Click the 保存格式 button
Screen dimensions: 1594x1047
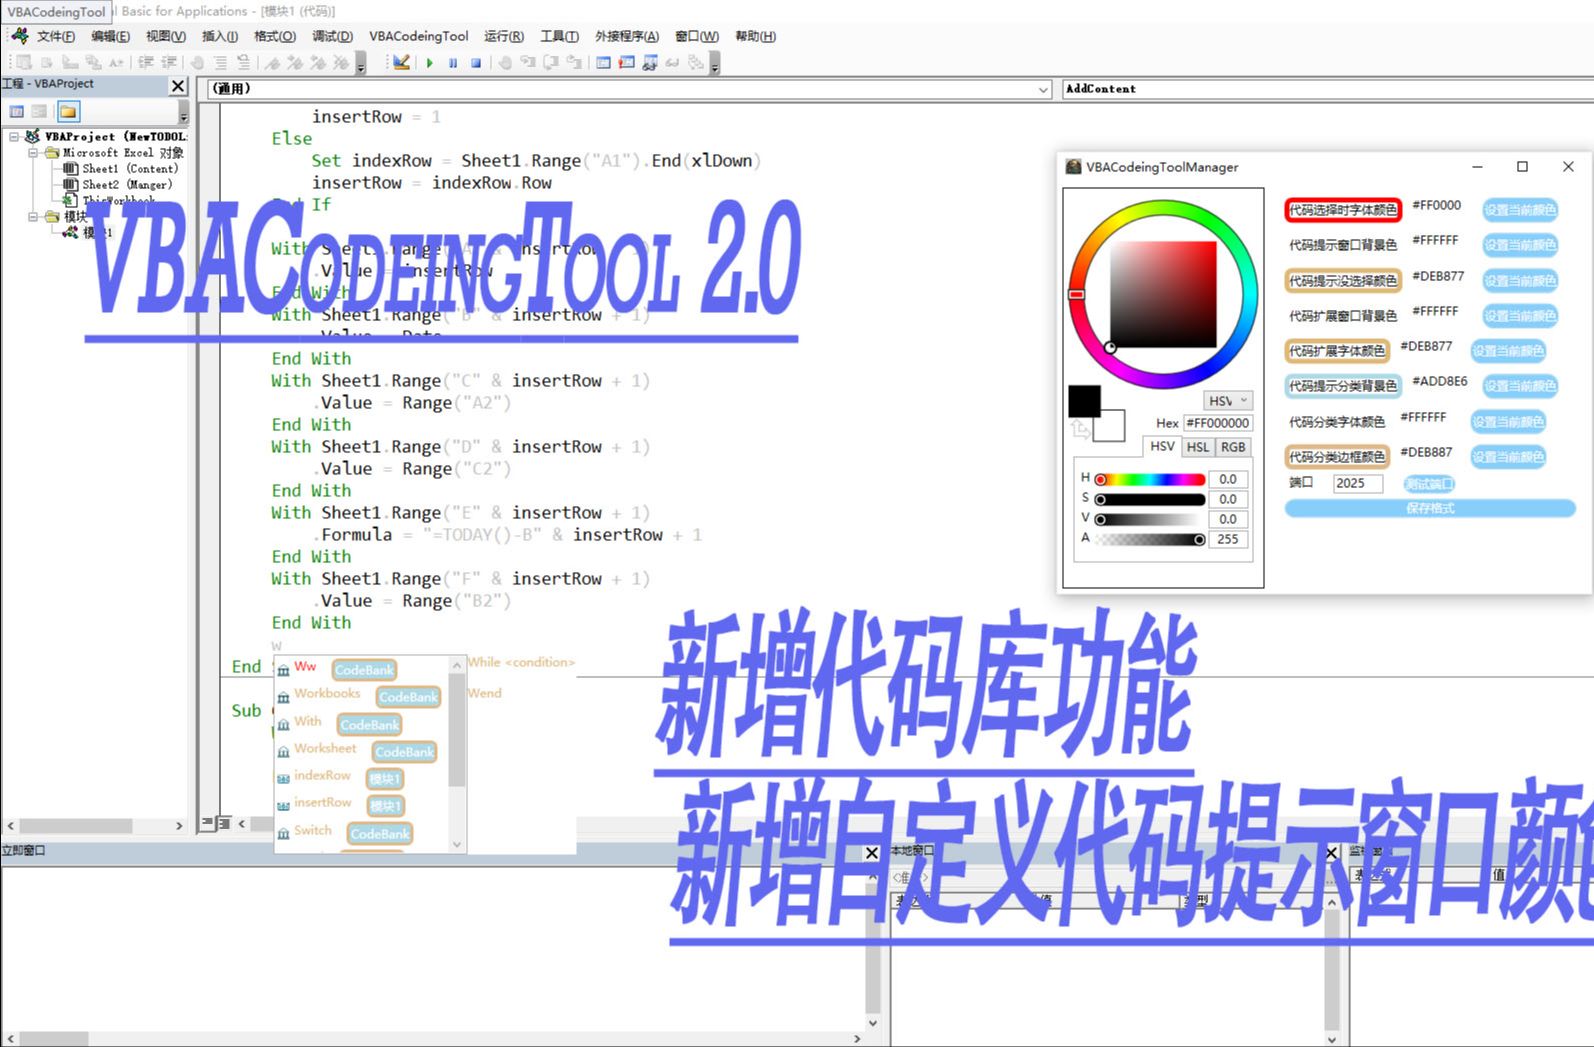coord(1430,508)
